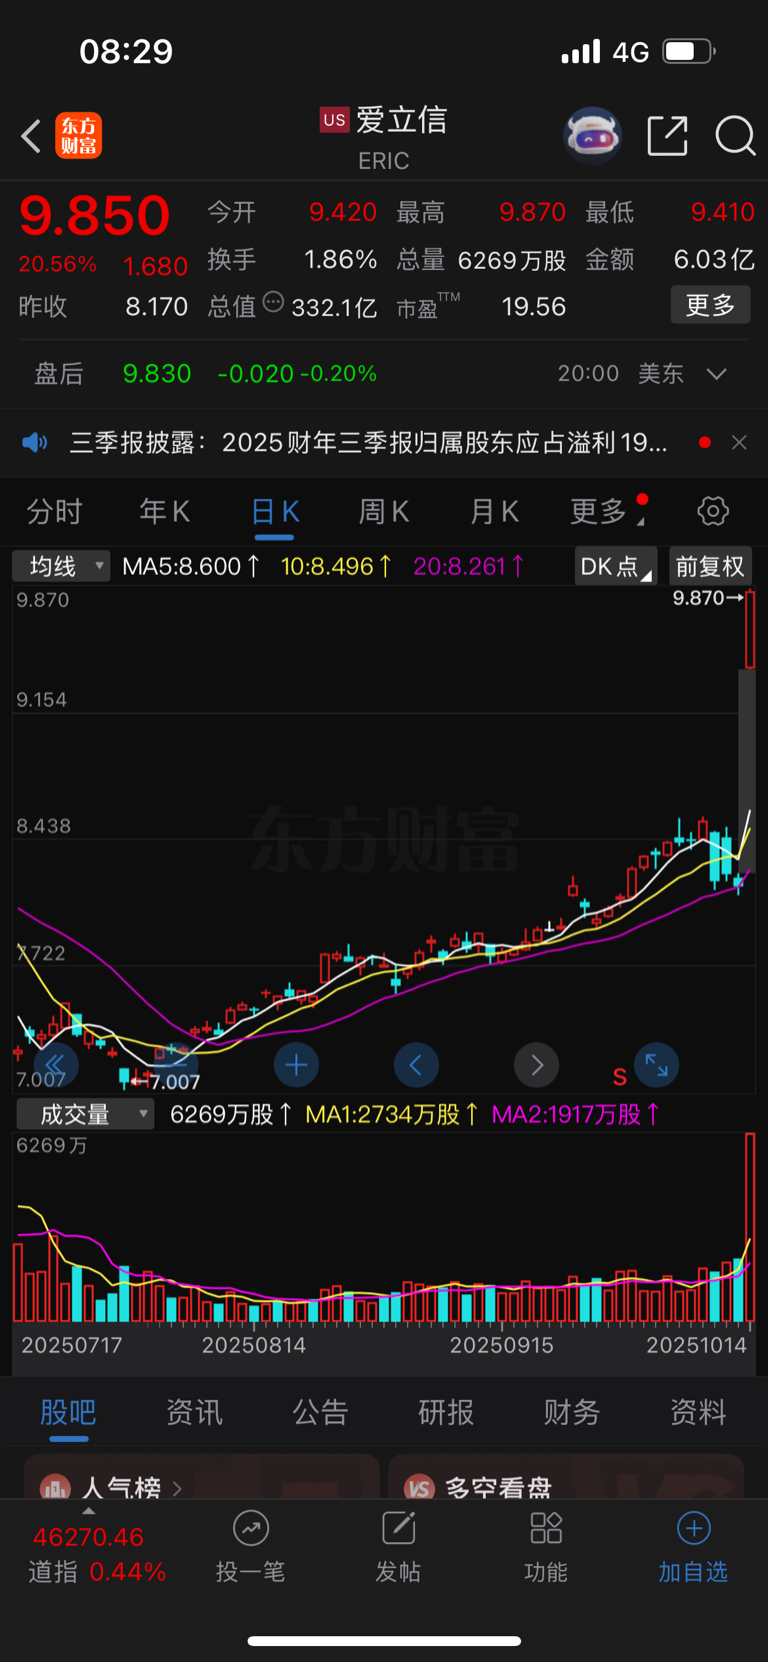Open chart settings gear icon

coord(713,511)
